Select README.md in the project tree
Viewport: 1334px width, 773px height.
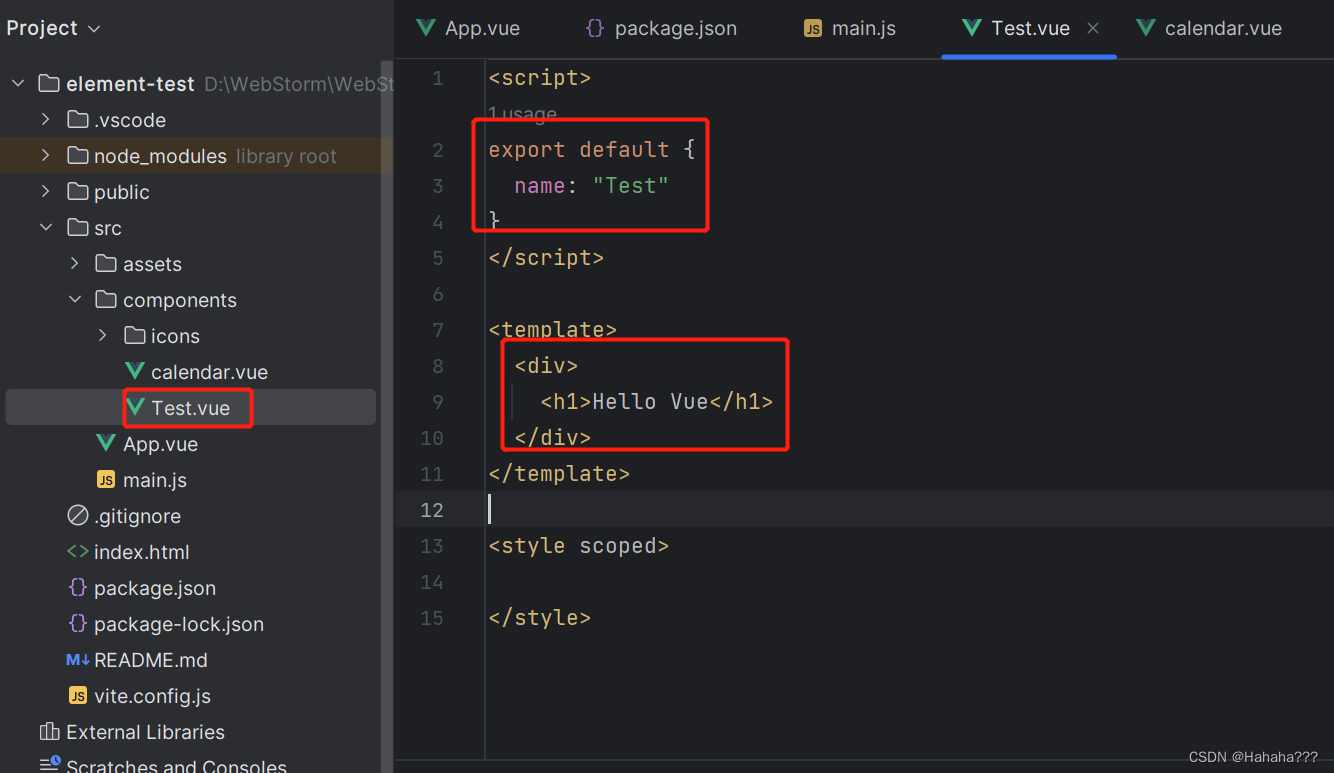150,660
